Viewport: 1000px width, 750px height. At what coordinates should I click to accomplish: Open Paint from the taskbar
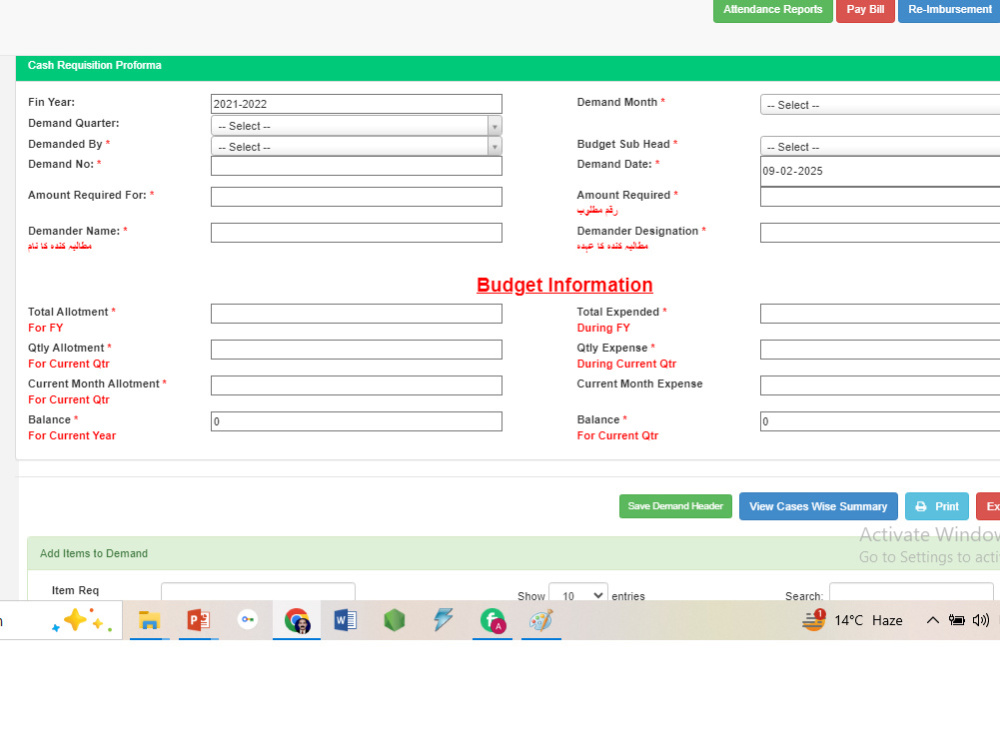(541, 620)
